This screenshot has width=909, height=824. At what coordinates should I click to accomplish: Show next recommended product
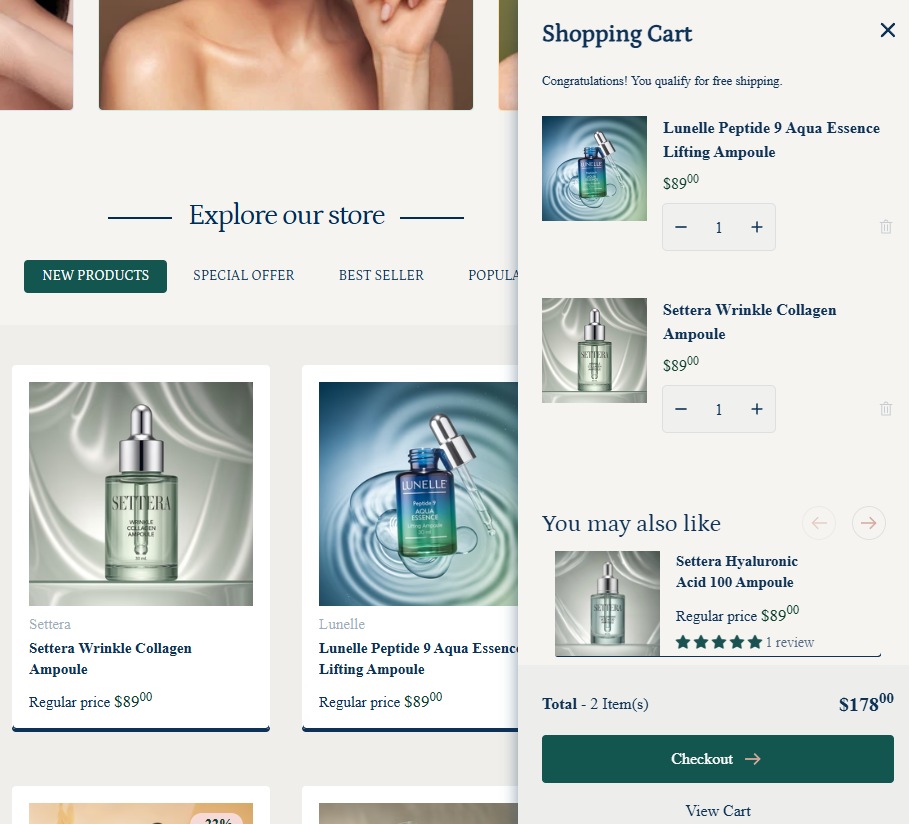click(868, 523)
